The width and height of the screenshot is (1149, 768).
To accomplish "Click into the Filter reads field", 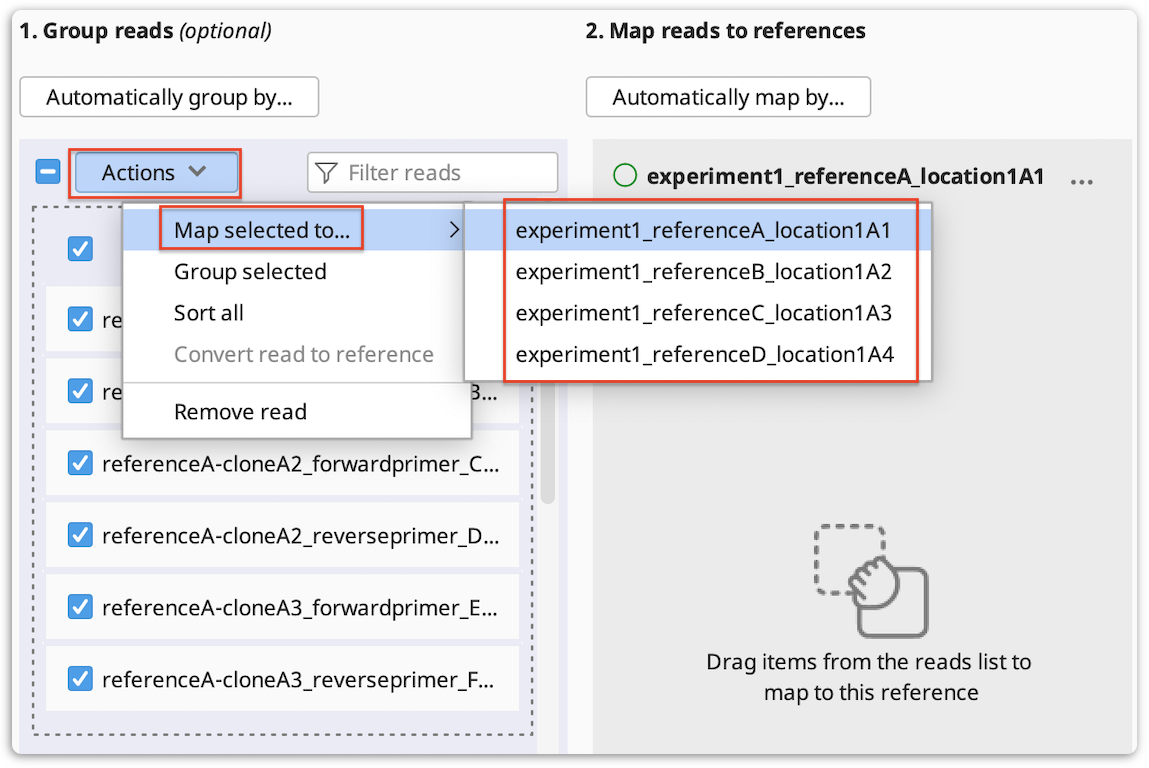I will [432, 172].
